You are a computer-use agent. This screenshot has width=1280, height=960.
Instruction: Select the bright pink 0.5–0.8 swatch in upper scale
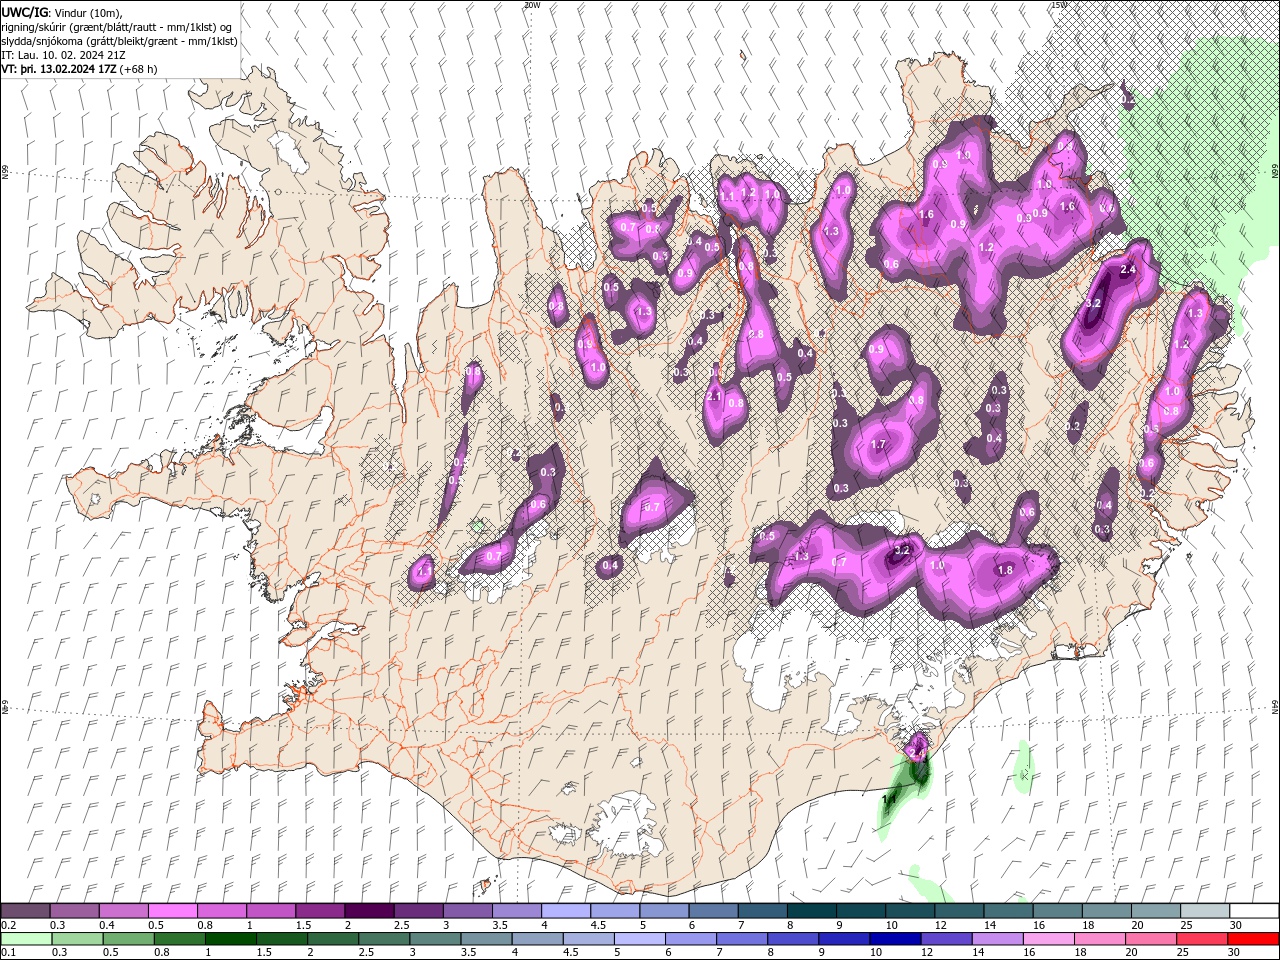tap(172, 911)
